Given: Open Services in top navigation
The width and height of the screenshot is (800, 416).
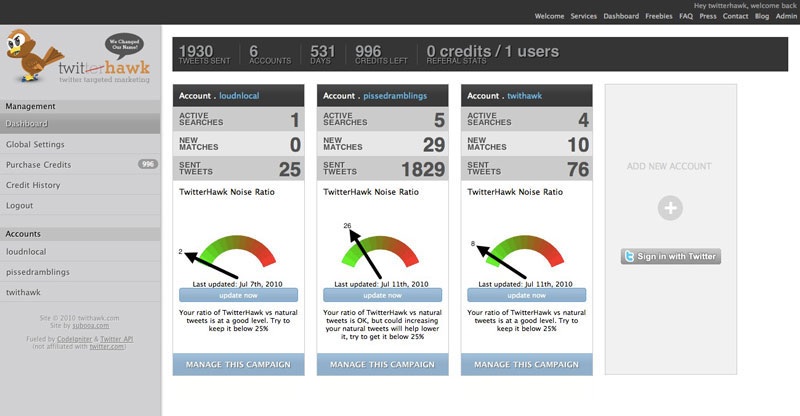Looking at the screenshot, I should click(584, 16).
